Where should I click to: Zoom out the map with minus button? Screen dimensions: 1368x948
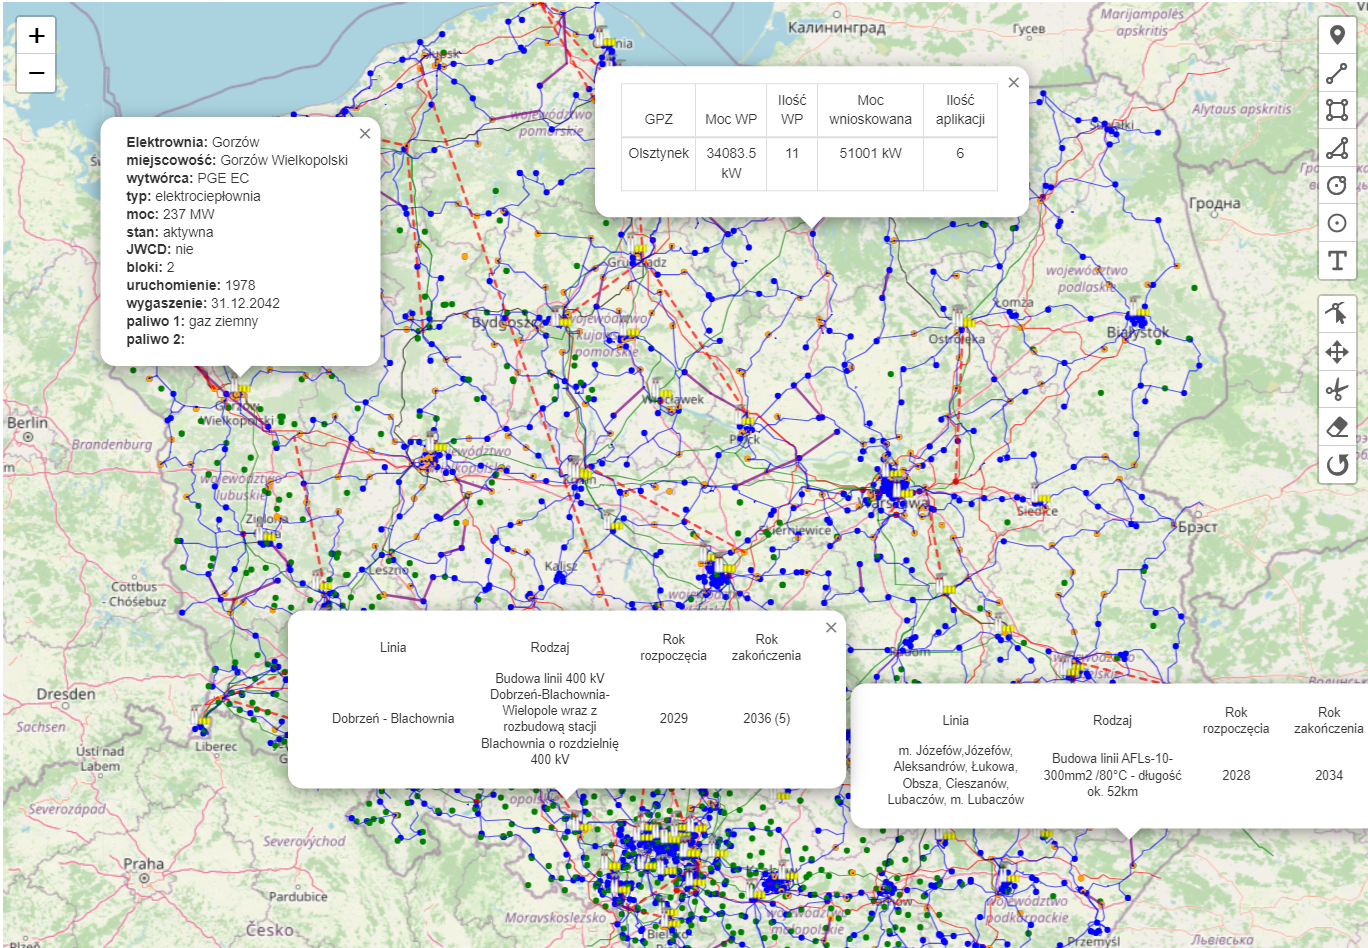pos(37,73)
